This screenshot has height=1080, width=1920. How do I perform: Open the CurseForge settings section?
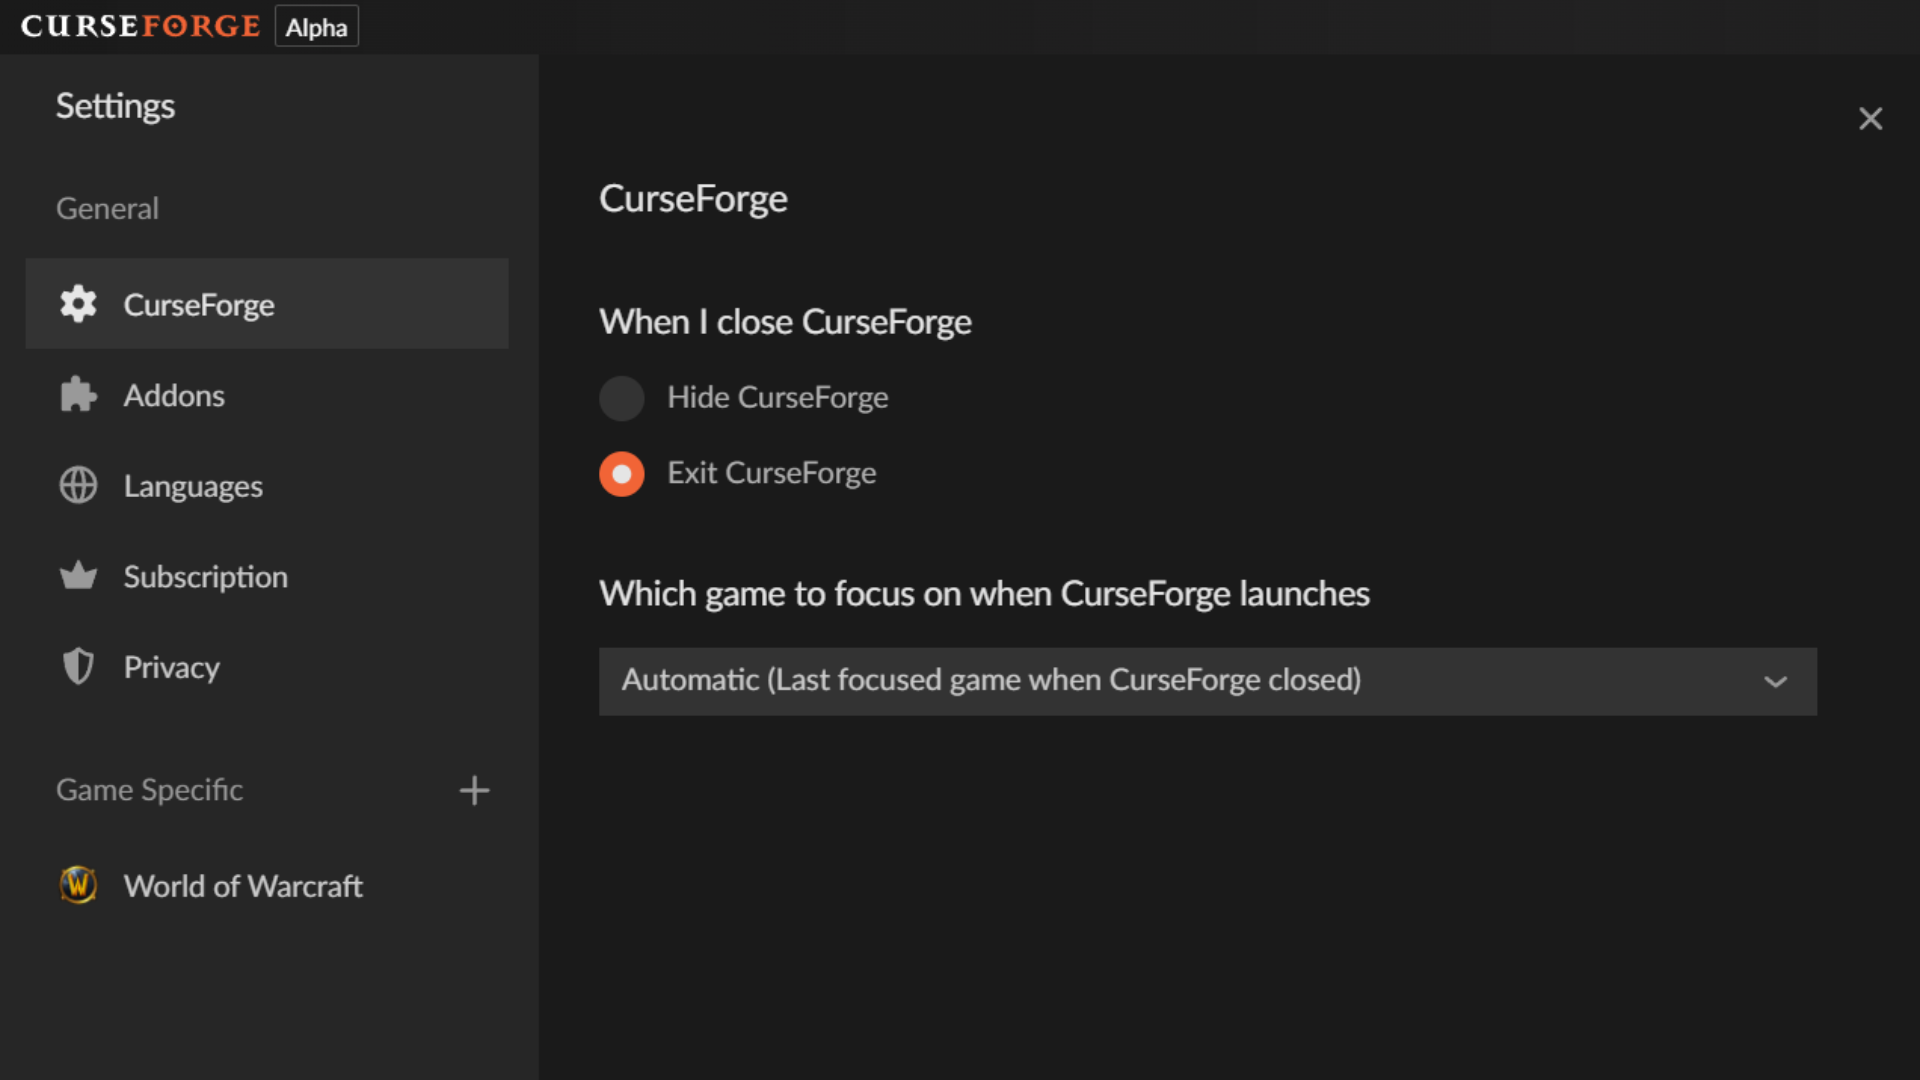pyautogui.click(x=267, y=304)
